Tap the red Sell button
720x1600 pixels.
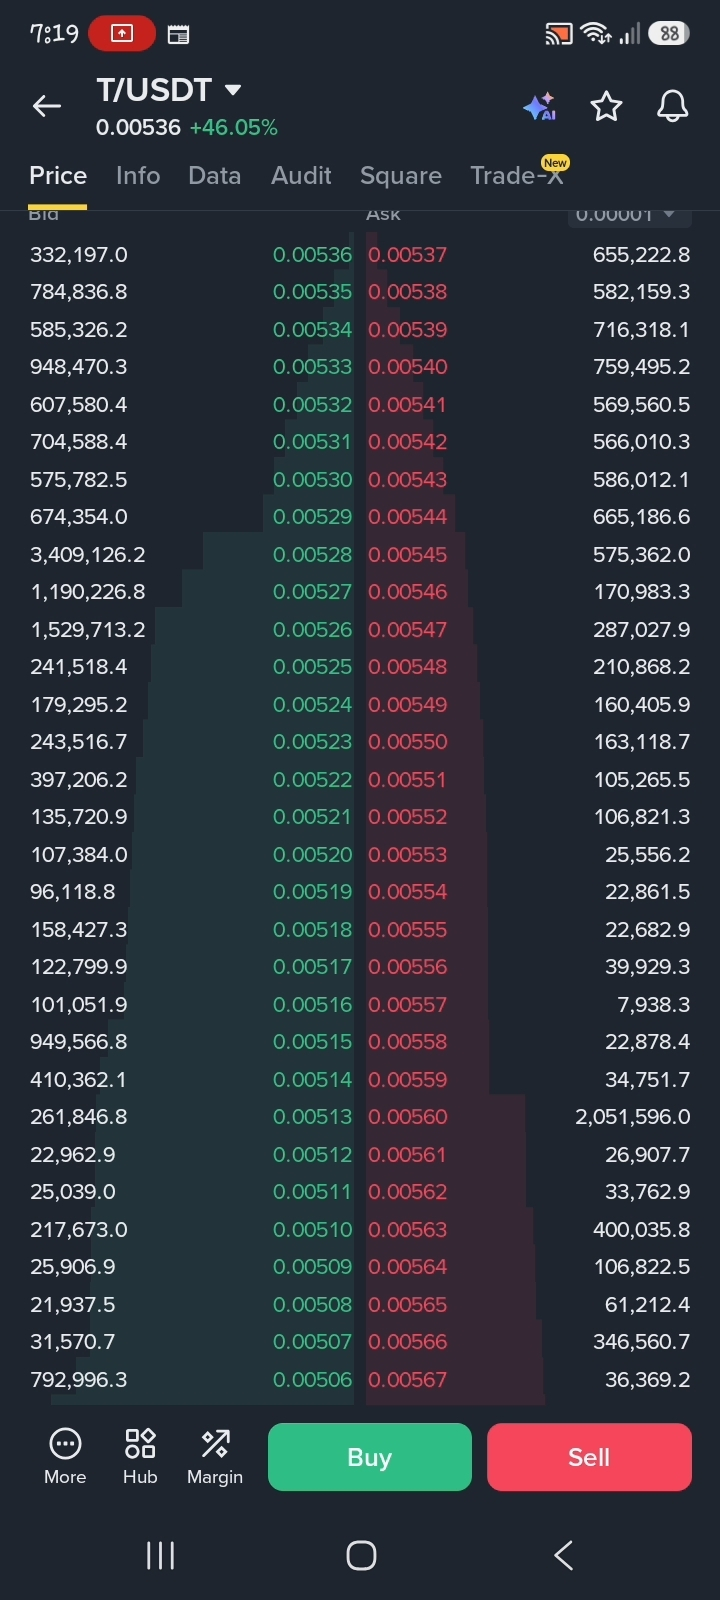point(589,1457)
